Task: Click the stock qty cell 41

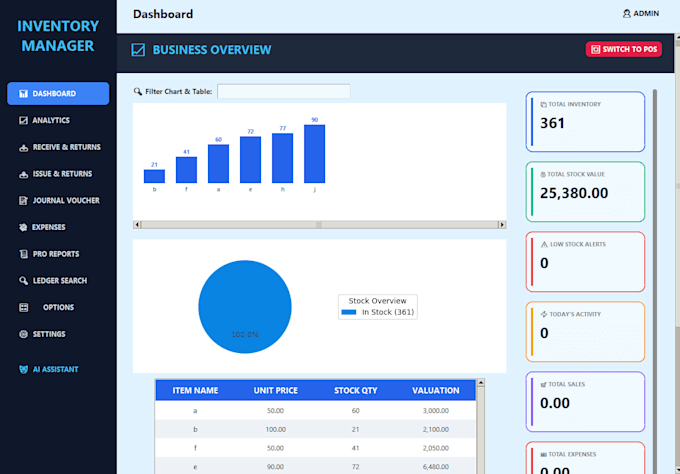Action: pyautogui.click(x=356, y=448)
